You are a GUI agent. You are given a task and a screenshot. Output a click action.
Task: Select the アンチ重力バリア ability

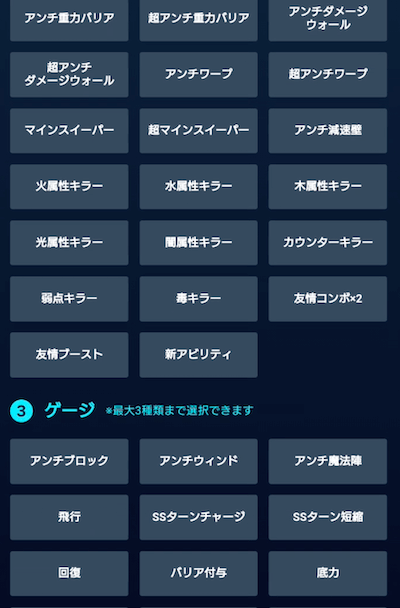point(69,18)
